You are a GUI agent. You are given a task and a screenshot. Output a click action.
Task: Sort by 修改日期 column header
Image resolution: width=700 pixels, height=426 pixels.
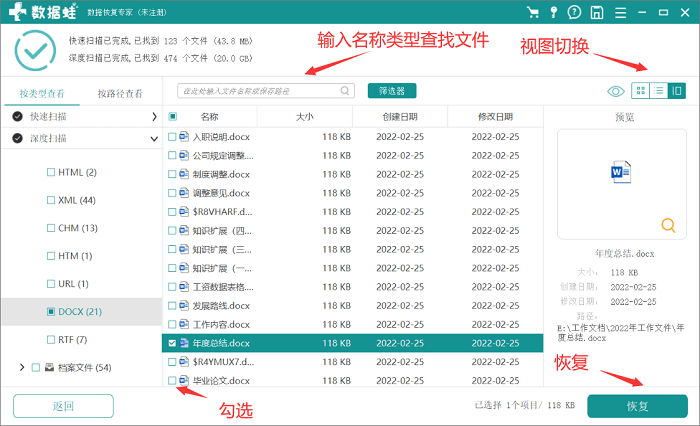(495, 117)
